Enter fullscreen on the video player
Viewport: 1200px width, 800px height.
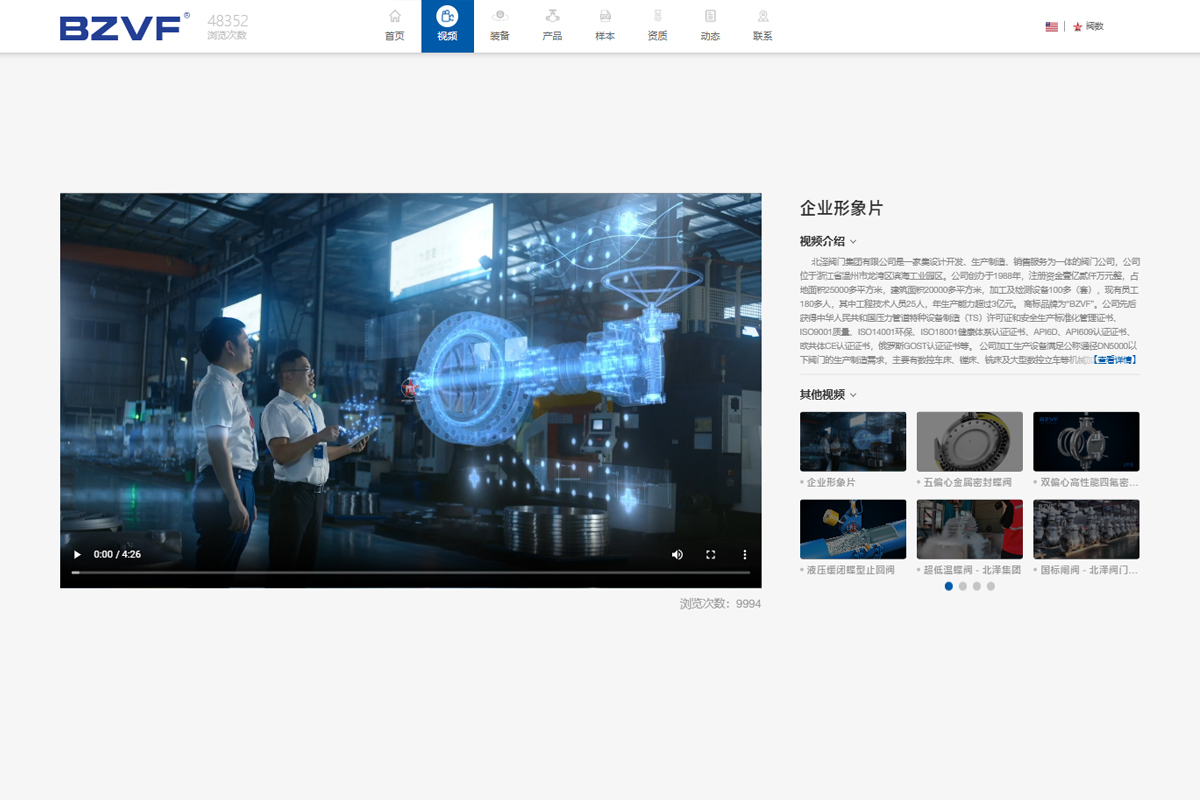[711, 554]
